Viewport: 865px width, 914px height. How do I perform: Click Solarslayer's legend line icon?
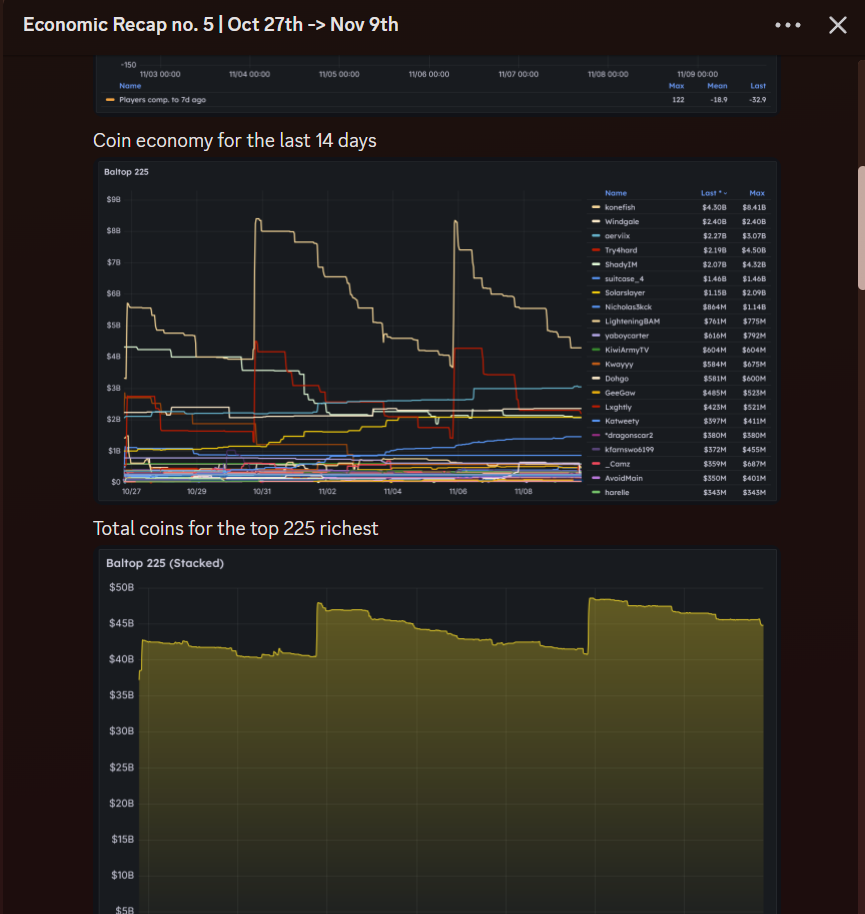pyautogui.click(x=597, y=292)
